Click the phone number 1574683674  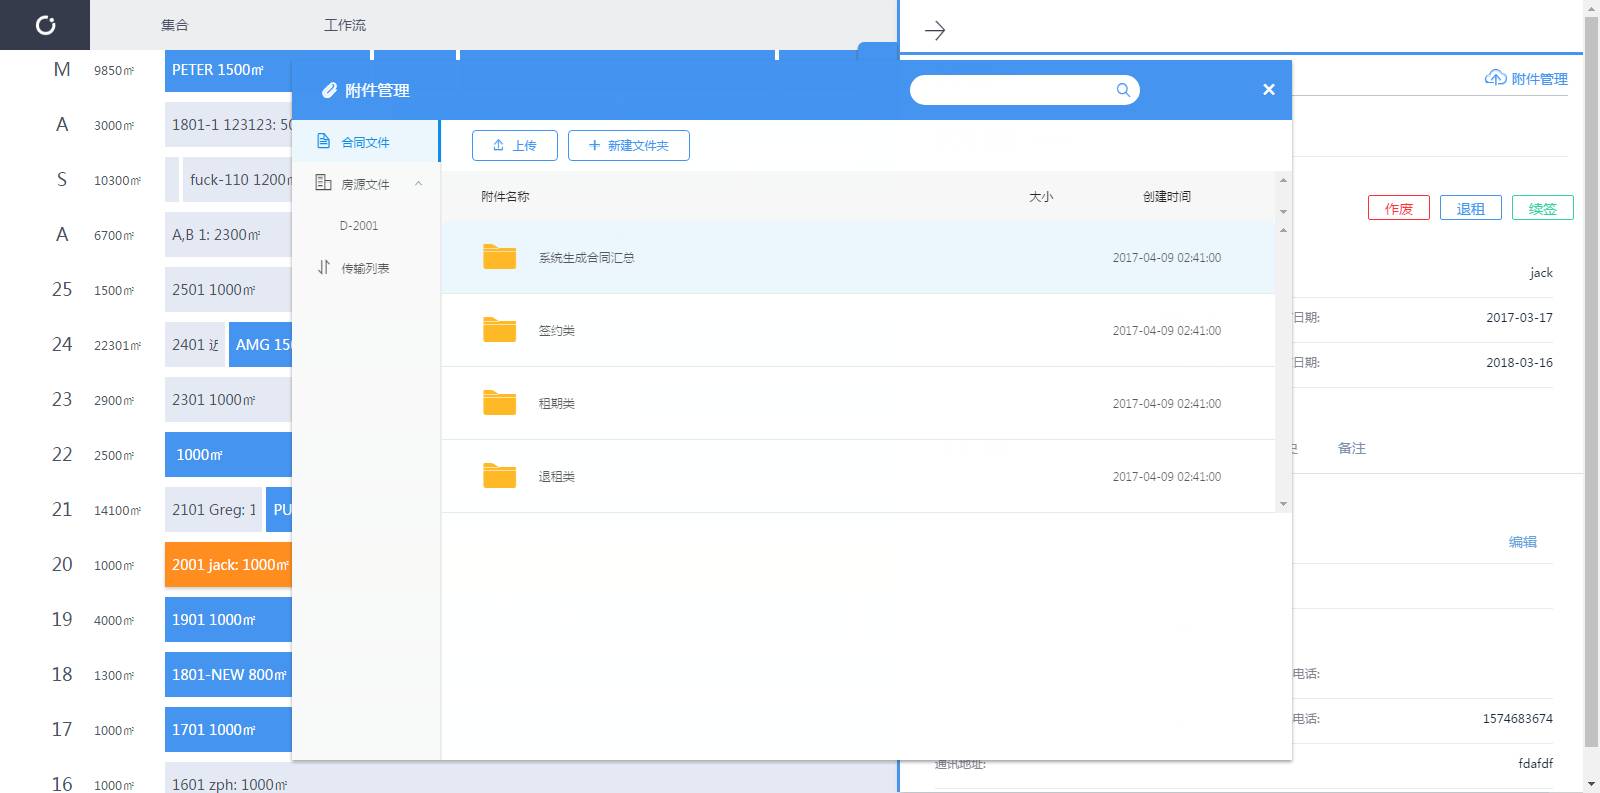point(1518,719)
